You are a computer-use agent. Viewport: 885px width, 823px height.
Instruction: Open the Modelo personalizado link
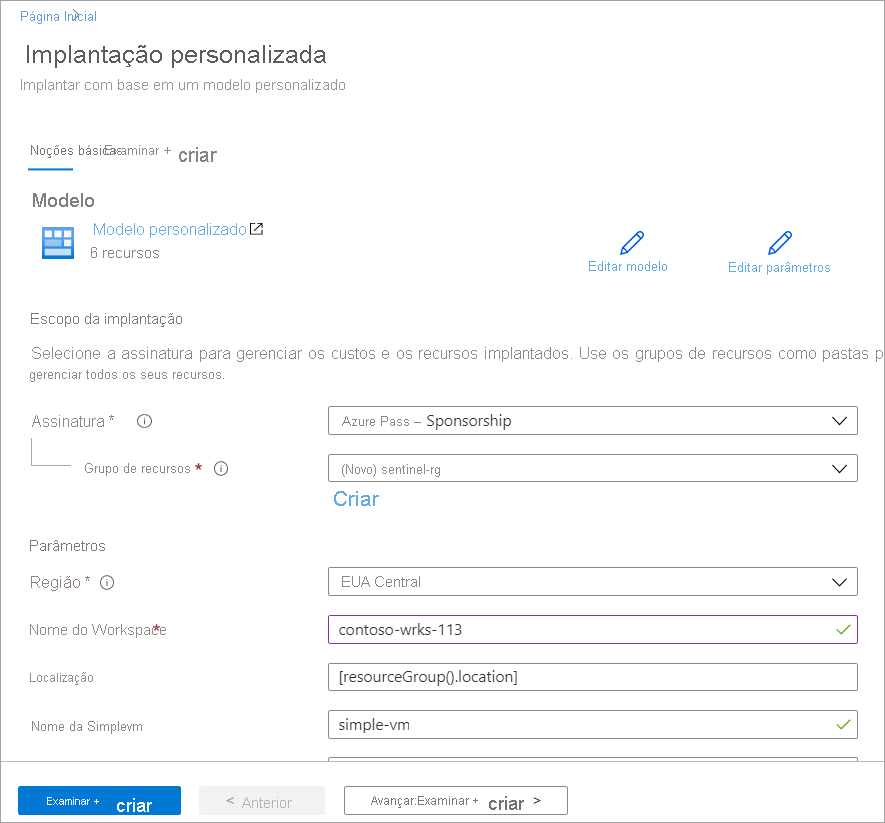[168, 228]
